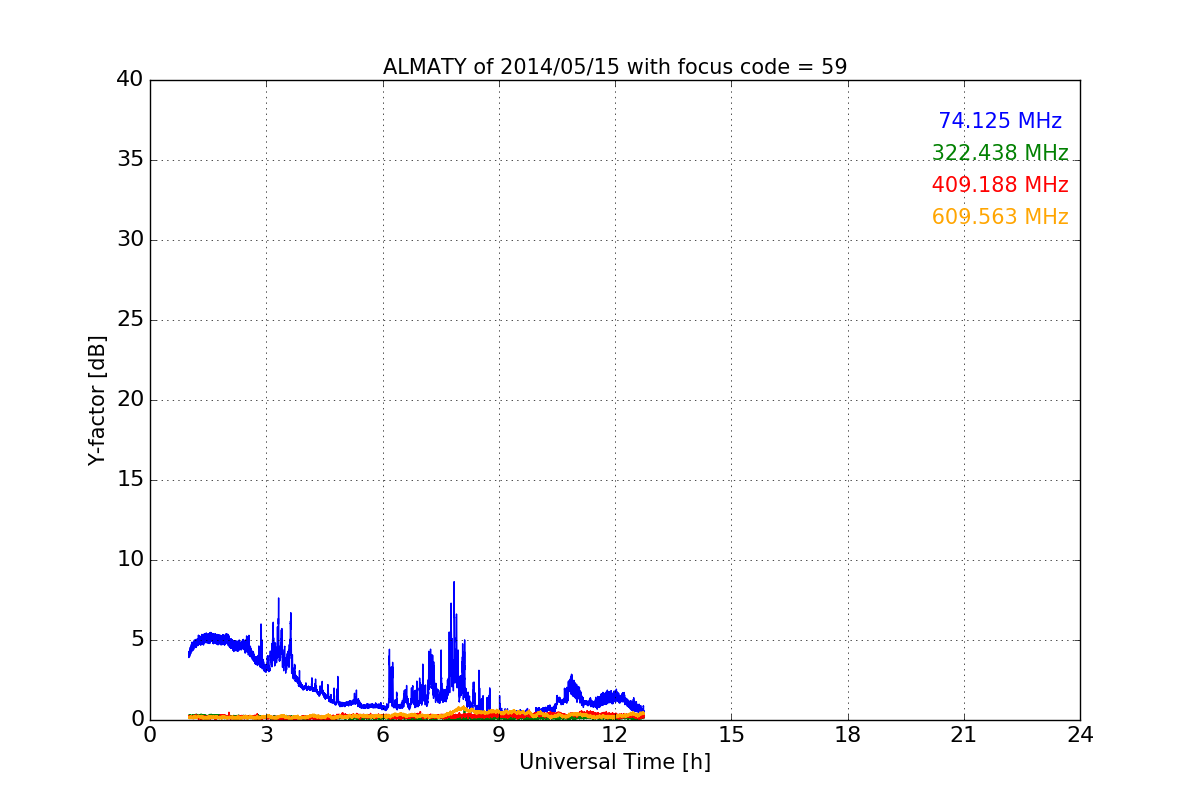Click the x-axis tick label '3'
This screenshot has width=1200, height=800.
click(x=266, y=735)
